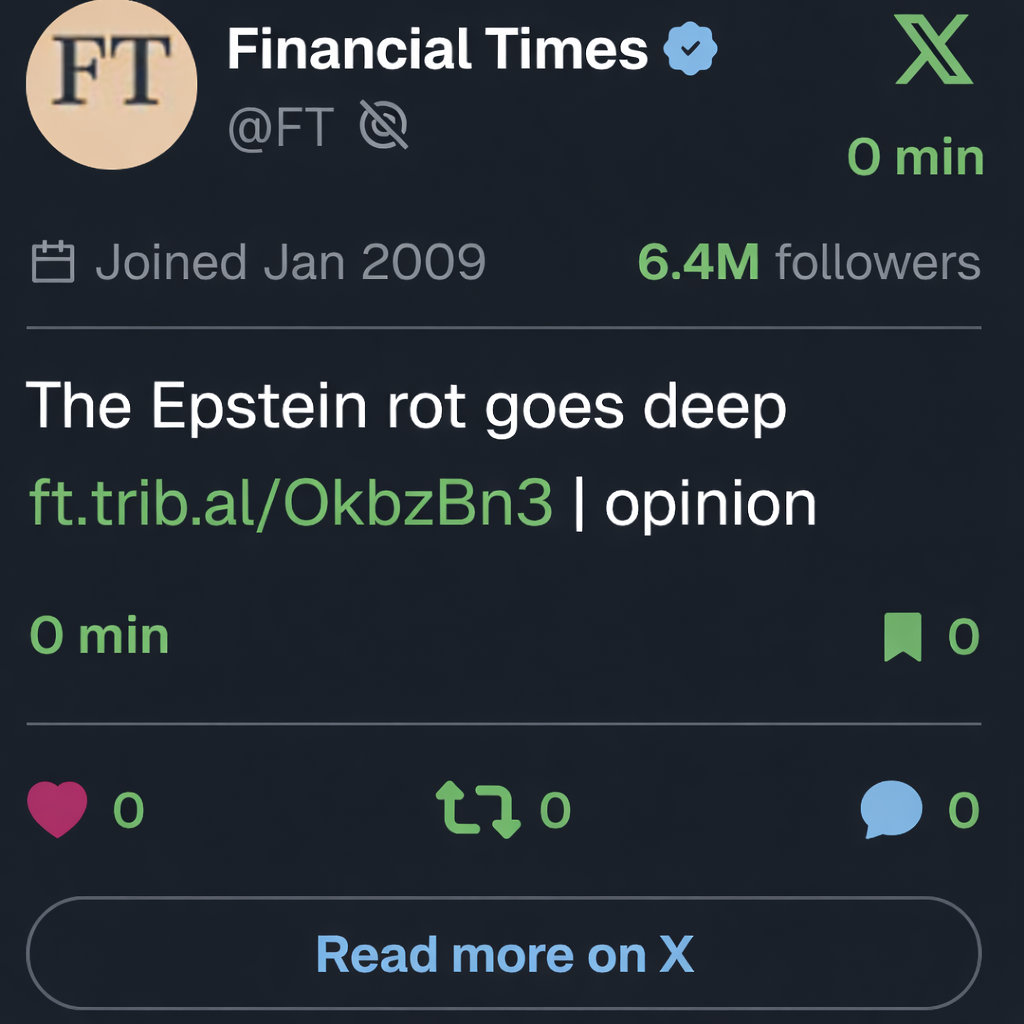Image resolution: width=1024 pixels, height=1024 pixels.
Task: Open the FT profile avatar
Action: point(110,85)
